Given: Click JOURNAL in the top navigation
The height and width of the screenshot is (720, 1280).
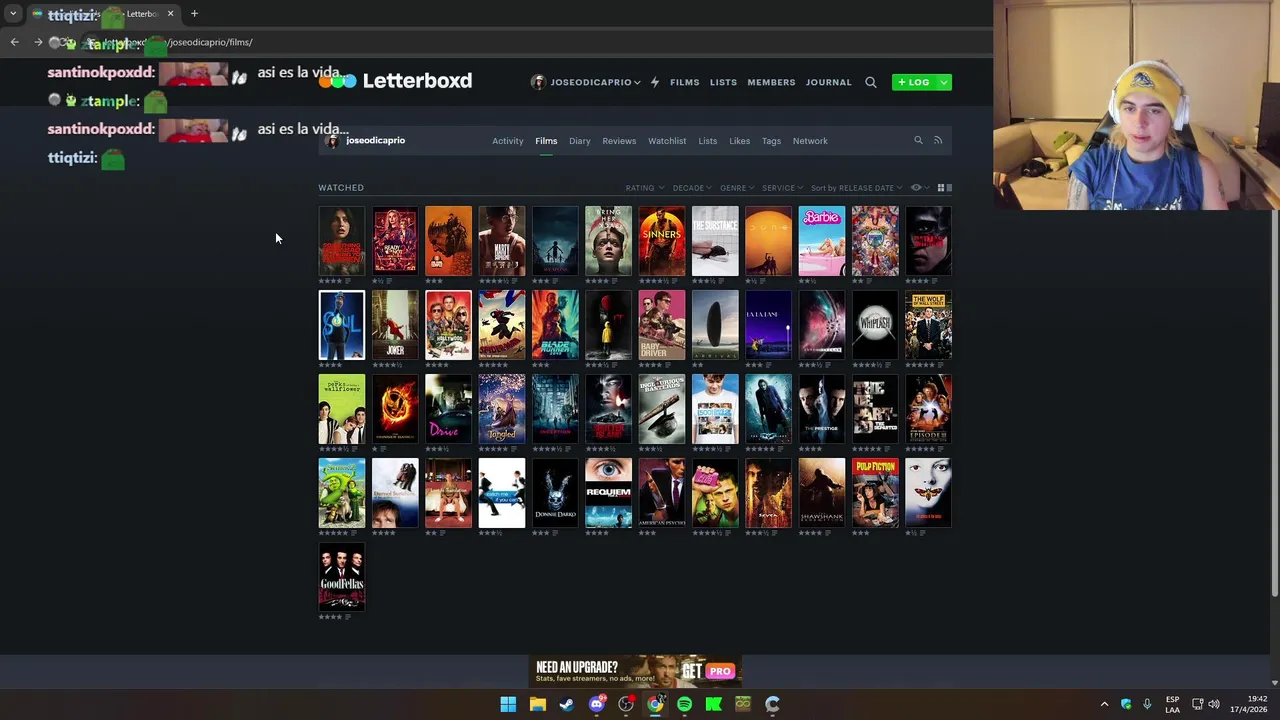Looking at the screenshot, I should pos(829,82).
